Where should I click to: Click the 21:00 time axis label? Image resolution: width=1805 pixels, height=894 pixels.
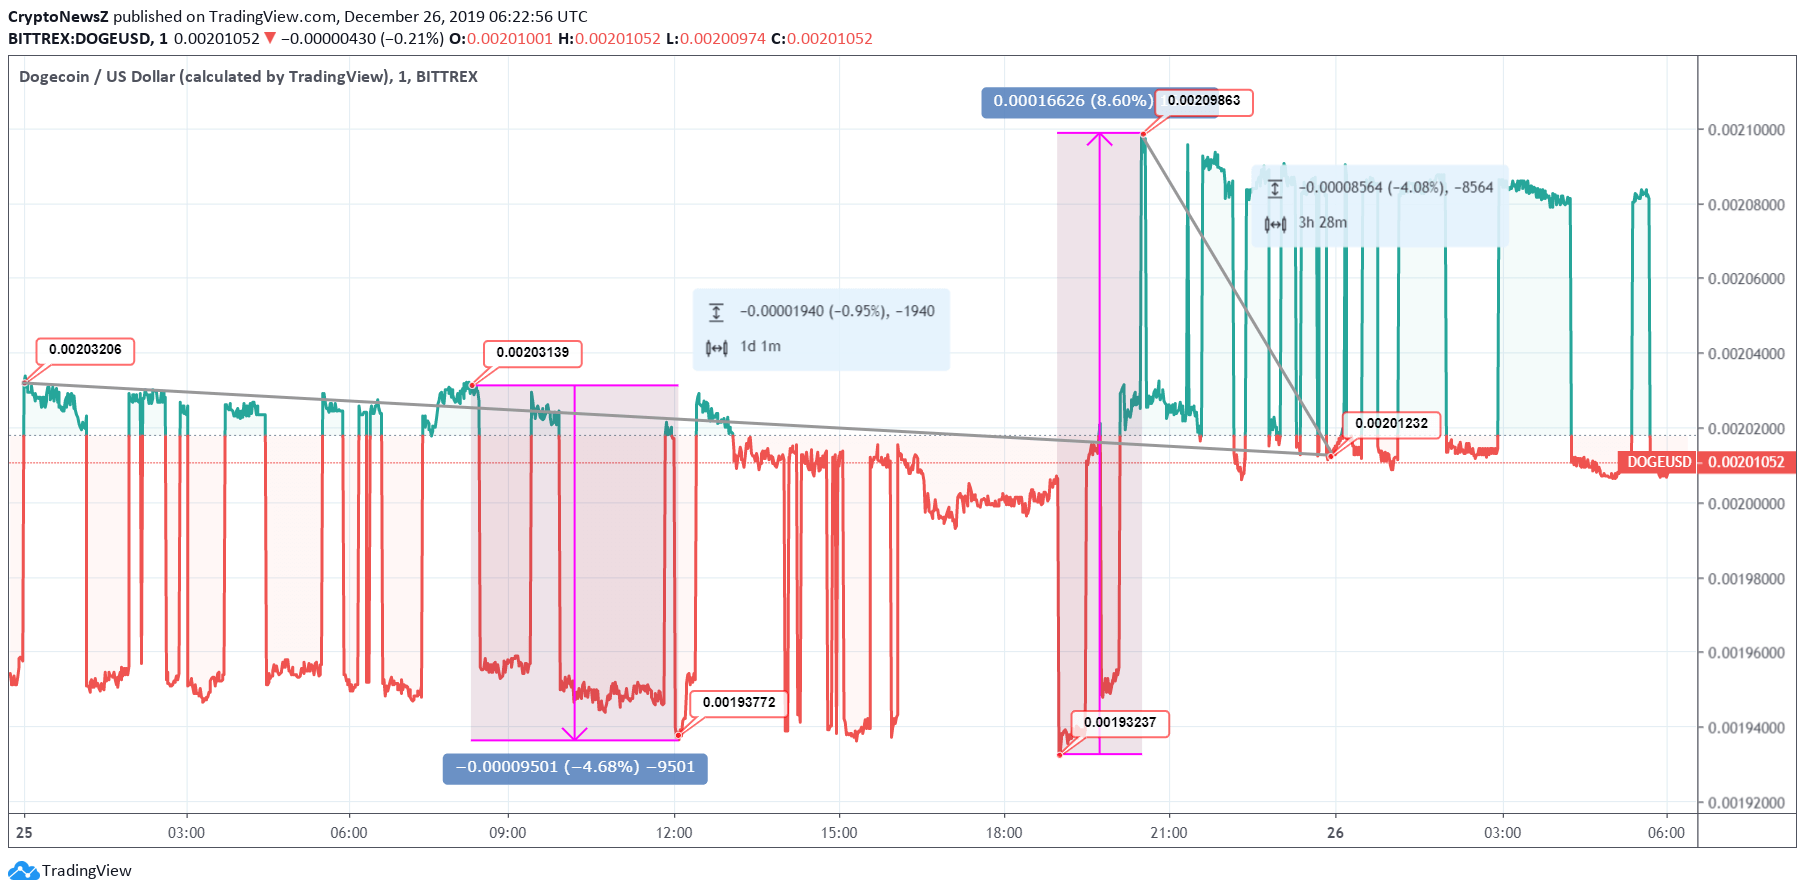coord(1169,833)
